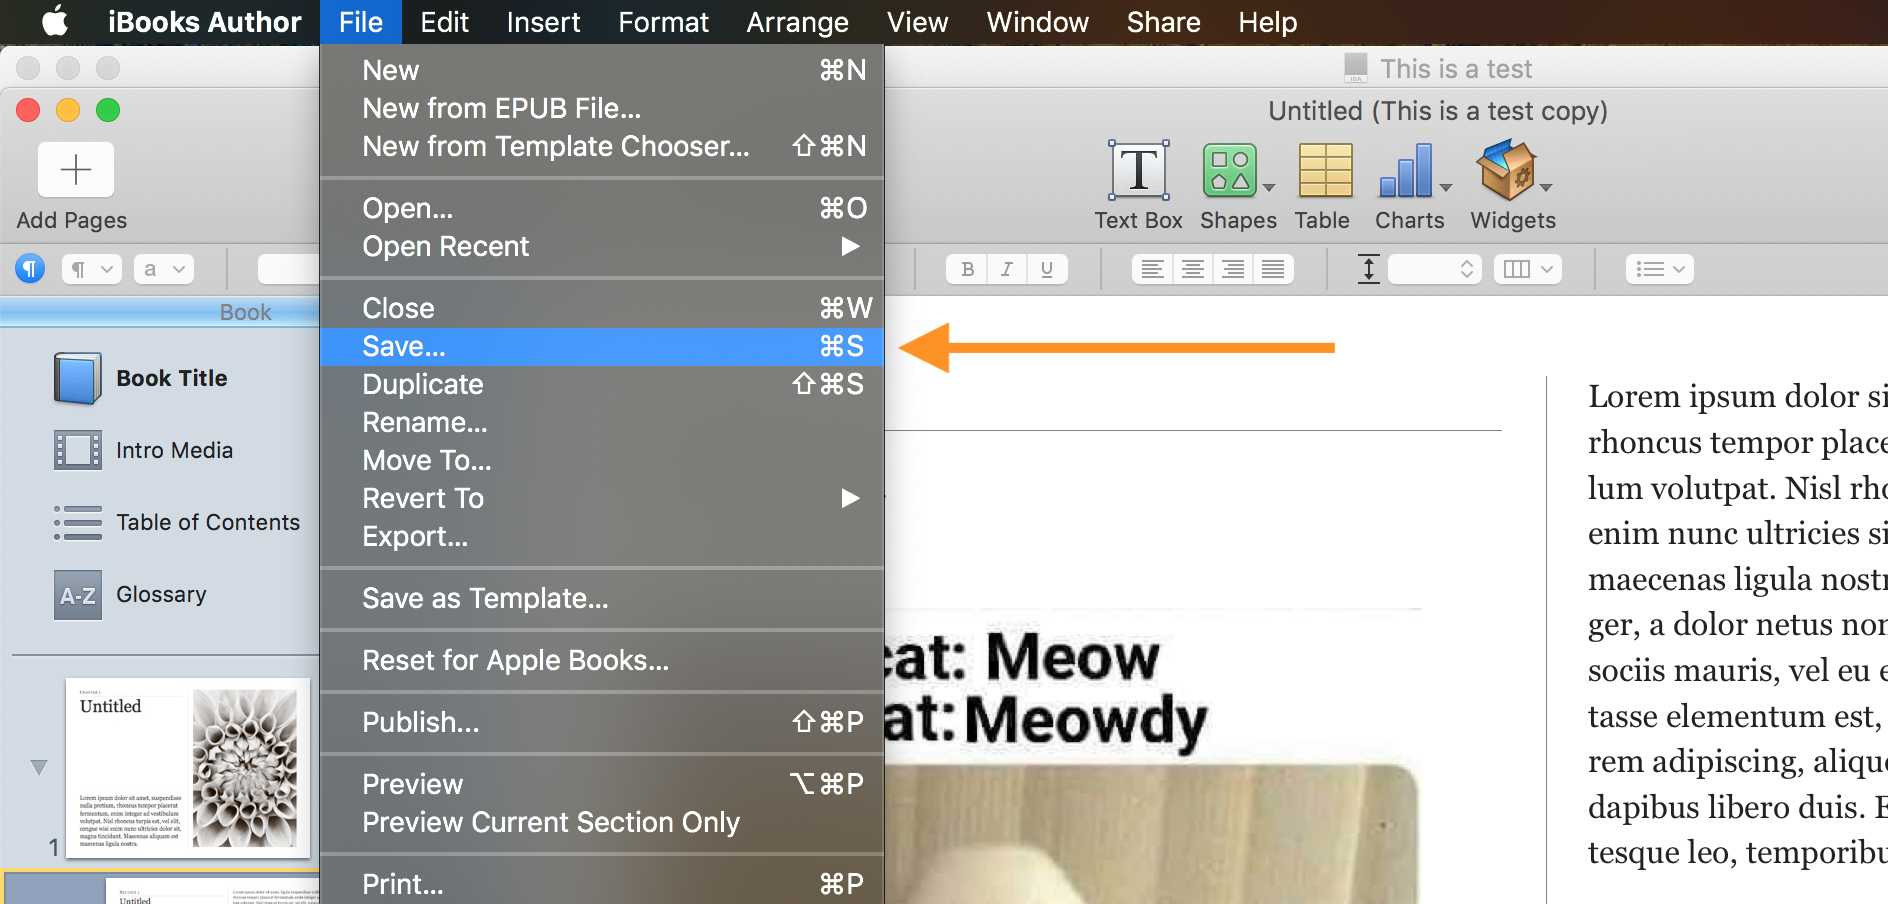Open the Format menu
This screenshot has width=1888, height=904.
(x=663, y=22)
